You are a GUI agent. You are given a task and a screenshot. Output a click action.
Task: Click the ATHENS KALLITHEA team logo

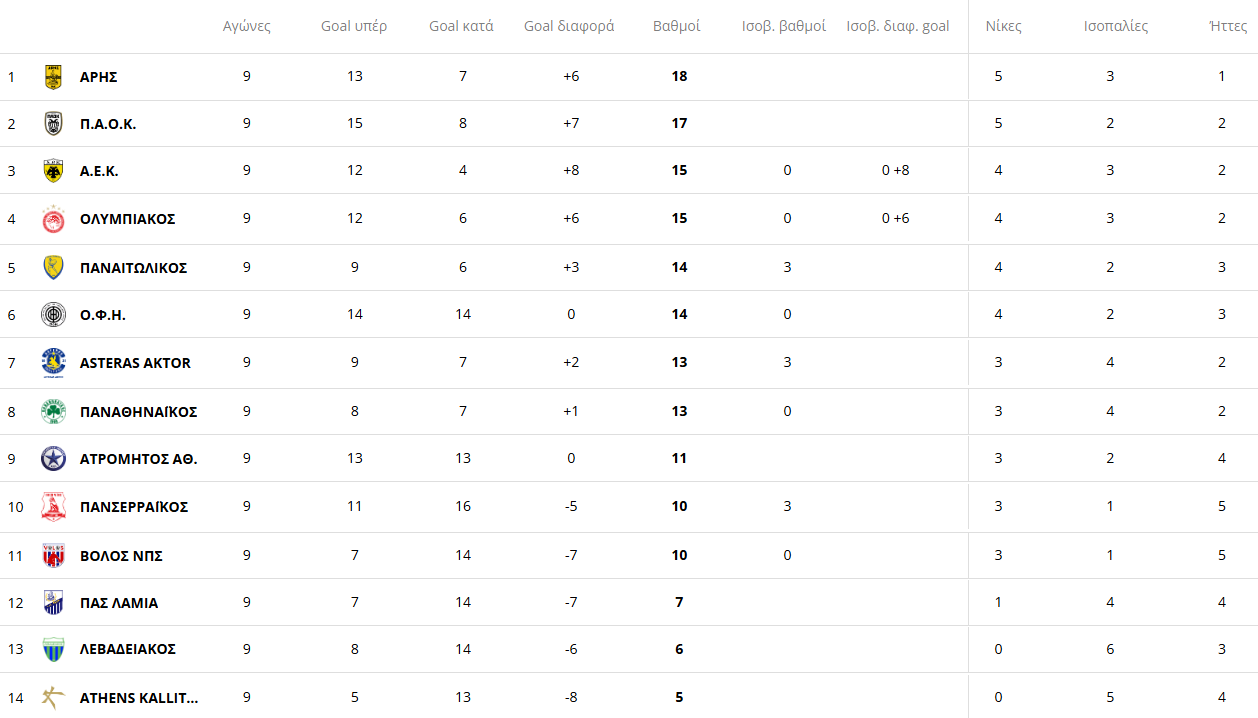(x=53, y=698)
